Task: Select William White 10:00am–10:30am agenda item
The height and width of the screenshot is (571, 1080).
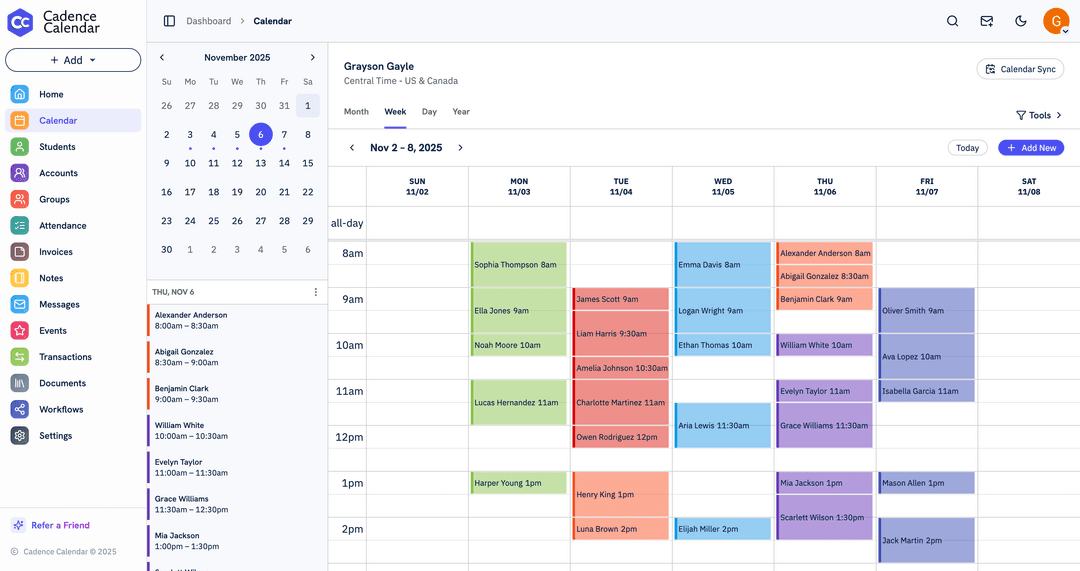Action: (237, 430)
